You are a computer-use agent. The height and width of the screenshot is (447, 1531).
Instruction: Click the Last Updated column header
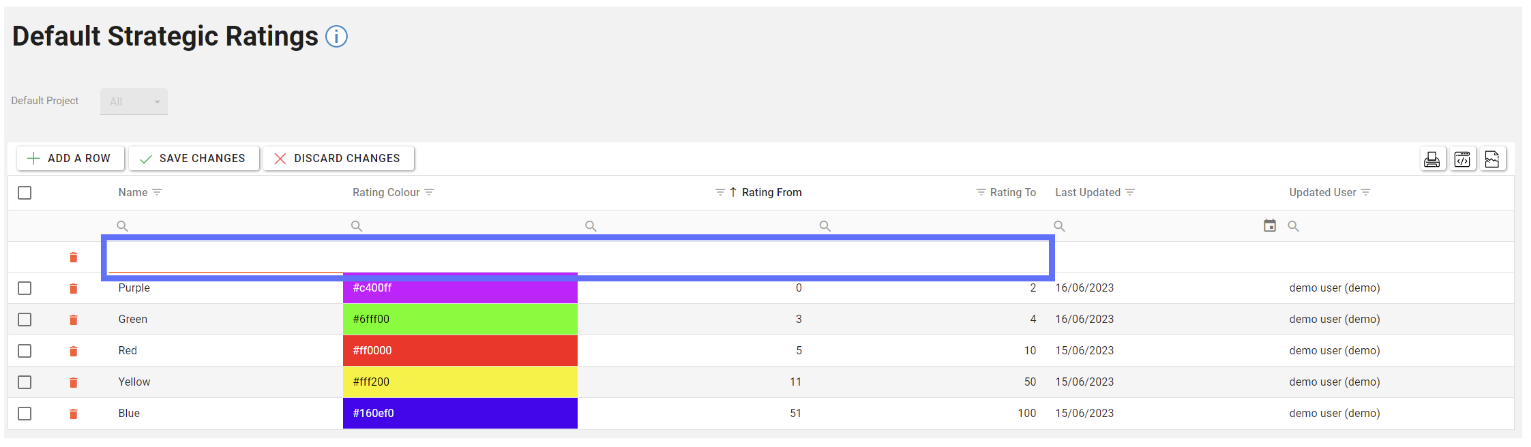[1087, 193]
